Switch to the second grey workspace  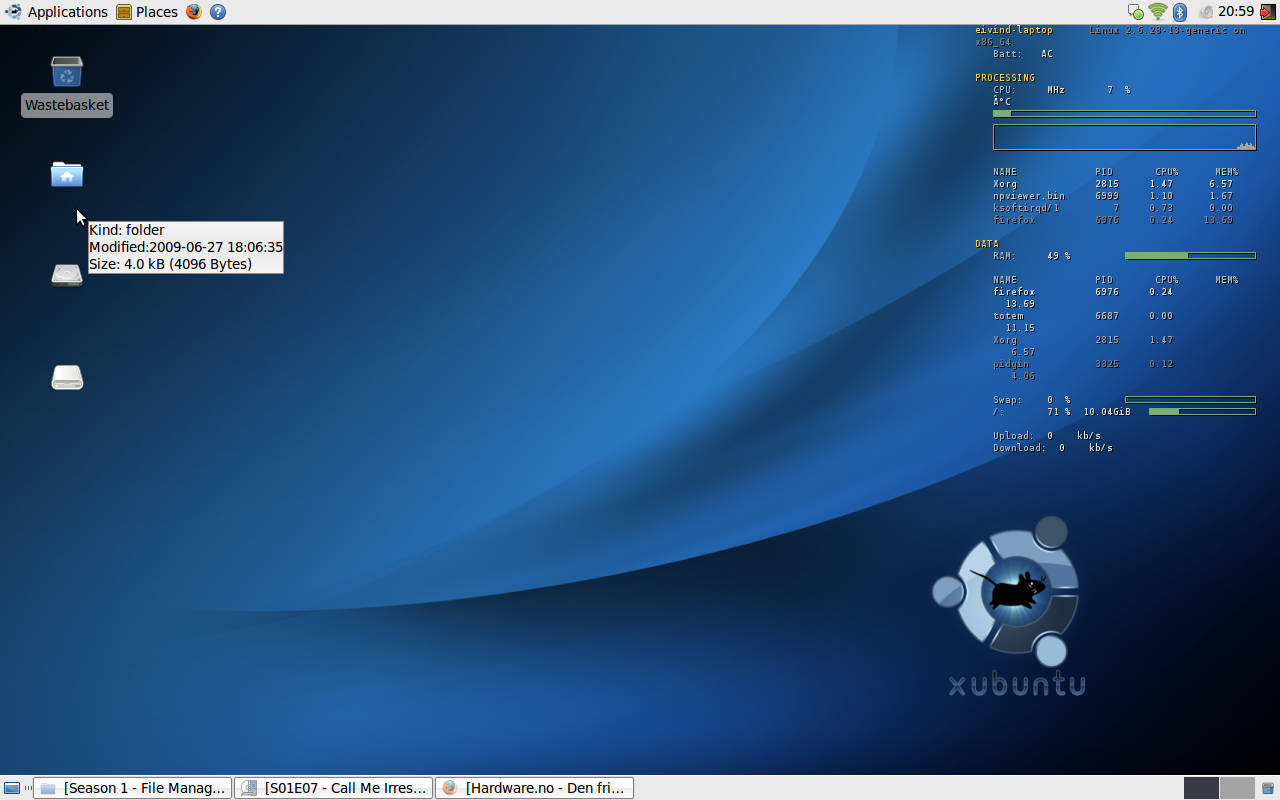click(x=1237, y=788)
